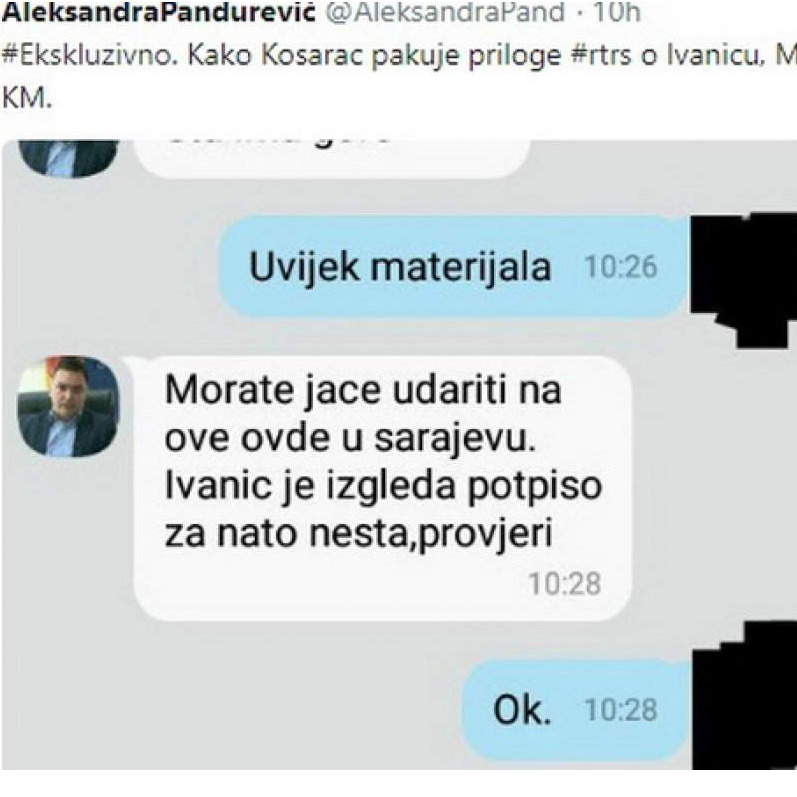This screenshot has width=797, height=797.
Task: Click the partially visible avatar at top of chat
Action: pos(68,158)
